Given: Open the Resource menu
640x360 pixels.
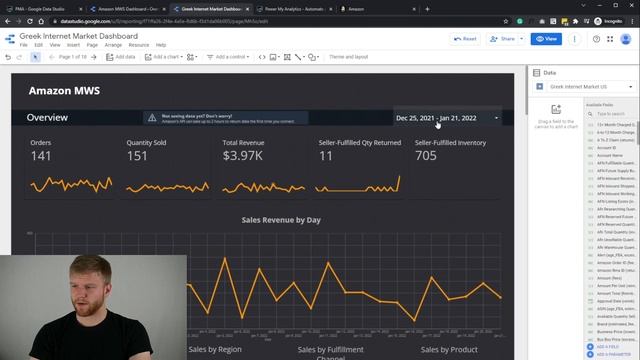Looking at the screenshot, I should (139, 45).
